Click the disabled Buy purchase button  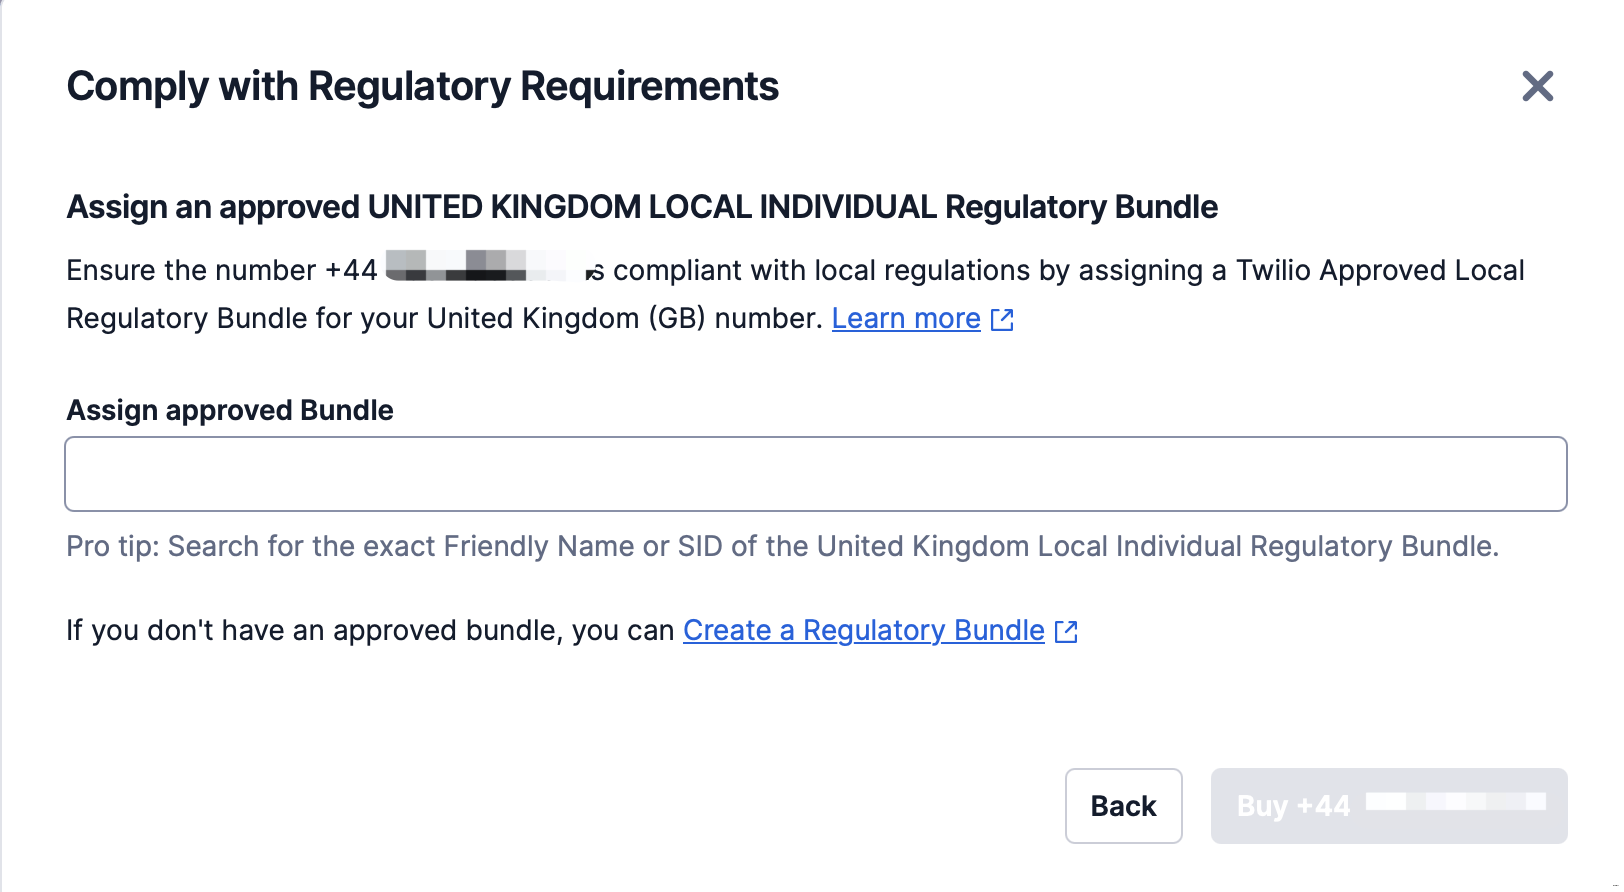(x=1388, y=806)
